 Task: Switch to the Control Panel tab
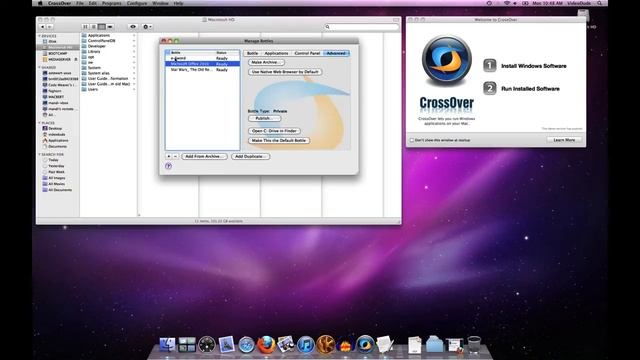click(307, 53)
